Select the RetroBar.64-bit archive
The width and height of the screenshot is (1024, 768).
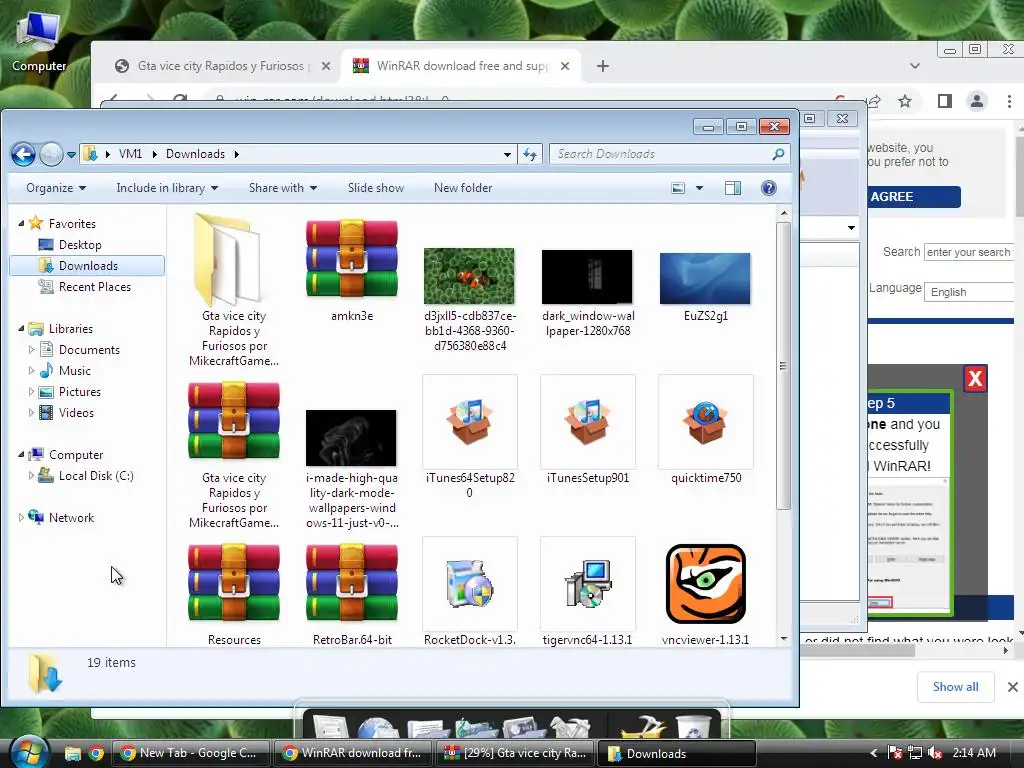pyautogui.click(x=351, y=583)
